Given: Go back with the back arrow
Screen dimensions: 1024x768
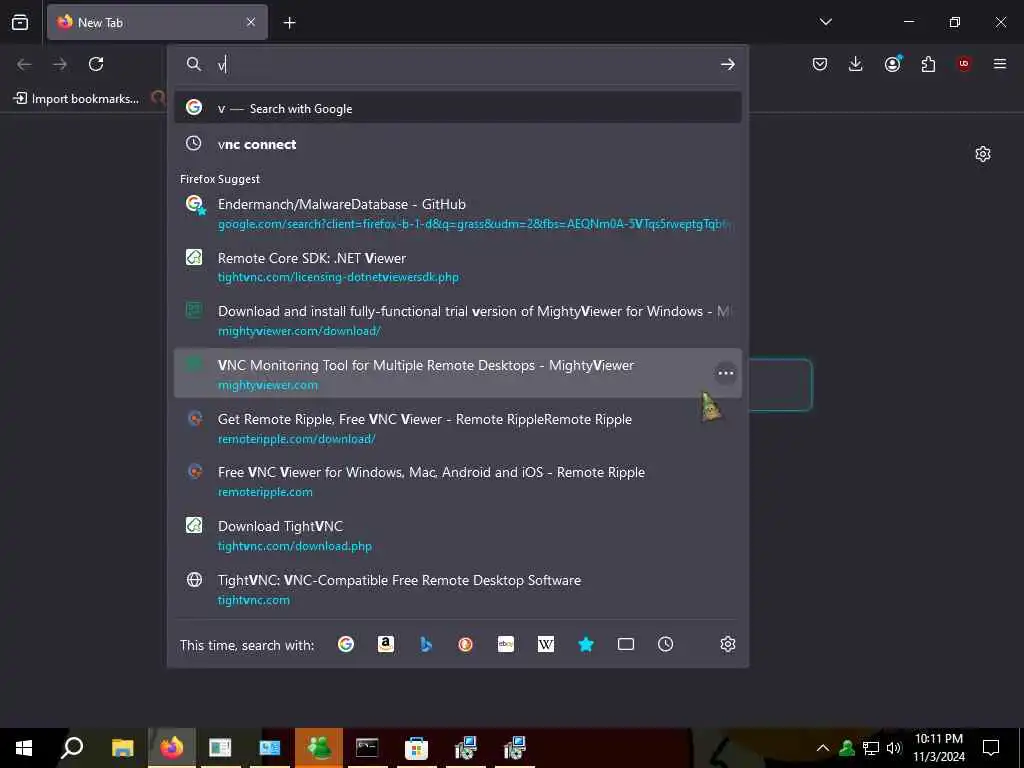Looking at the screenshot, I should pyautogui.click(x=24, y=64).
